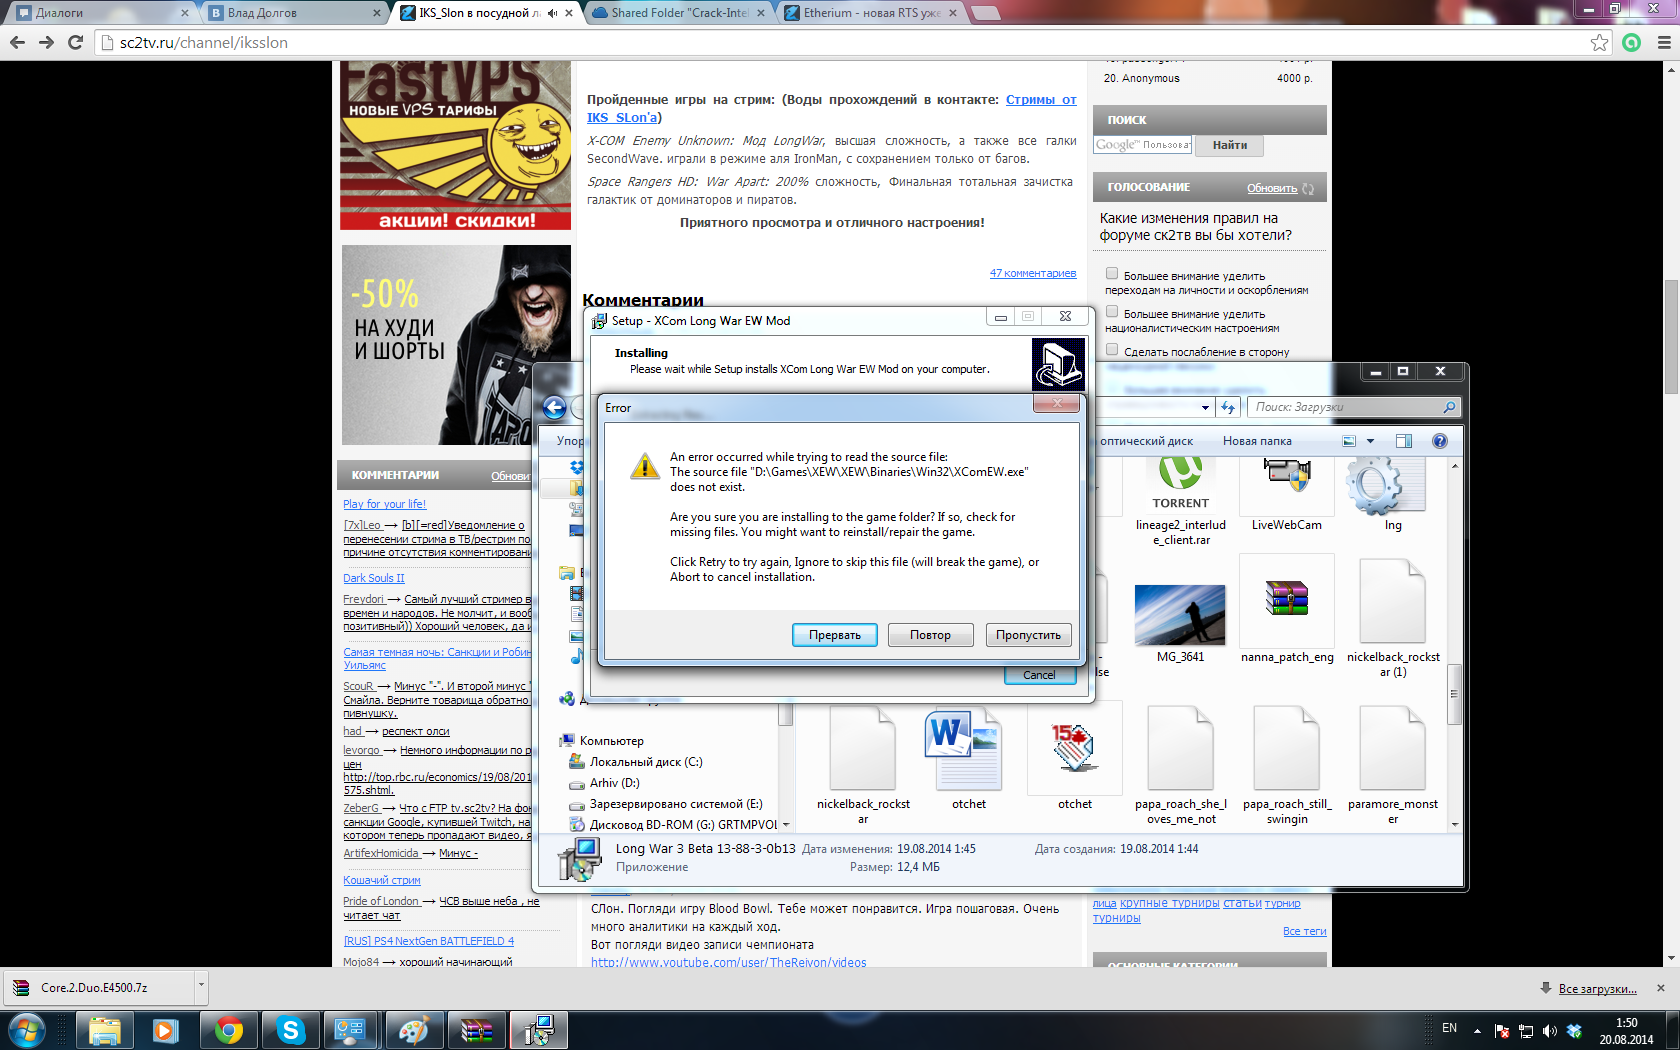The width and height of the screenshot is (1680, 1050).
Task: Open WinRAR from the taskbar
Action: 477,1030
